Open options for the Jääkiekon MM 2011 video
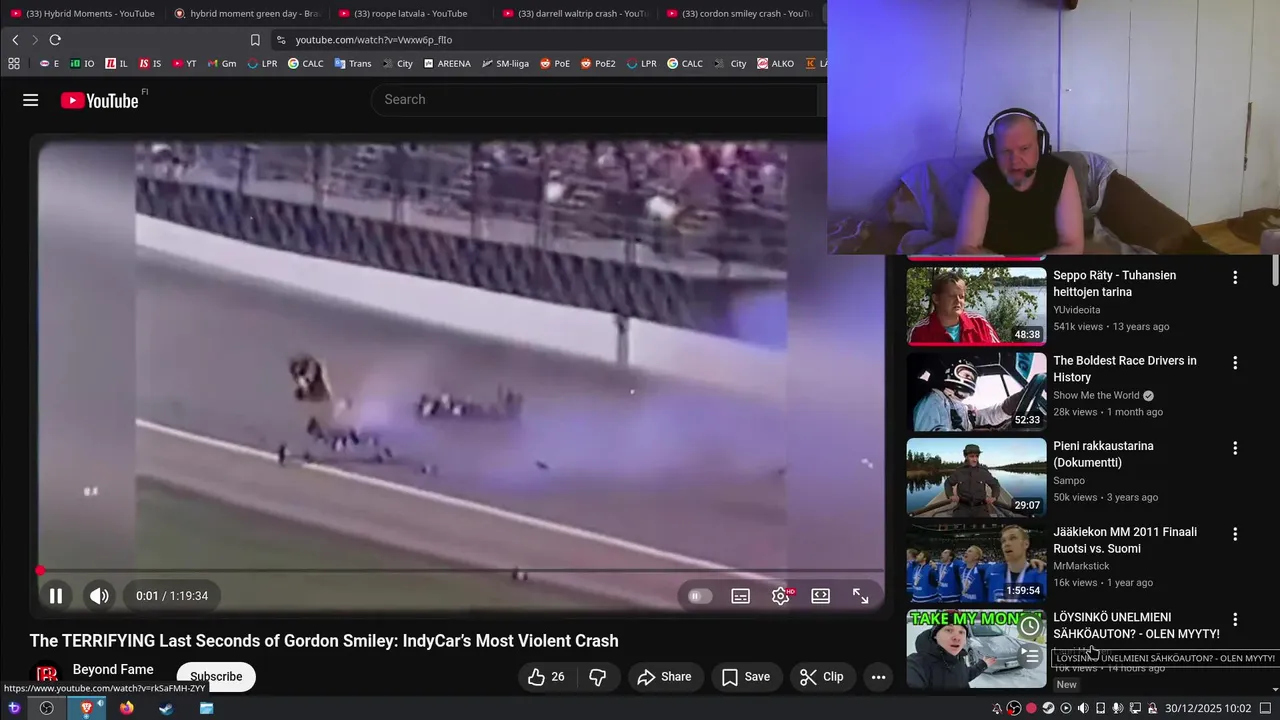Viewport: 1280px width, 720px height. pyautogui.click(x=1235, y=534)
